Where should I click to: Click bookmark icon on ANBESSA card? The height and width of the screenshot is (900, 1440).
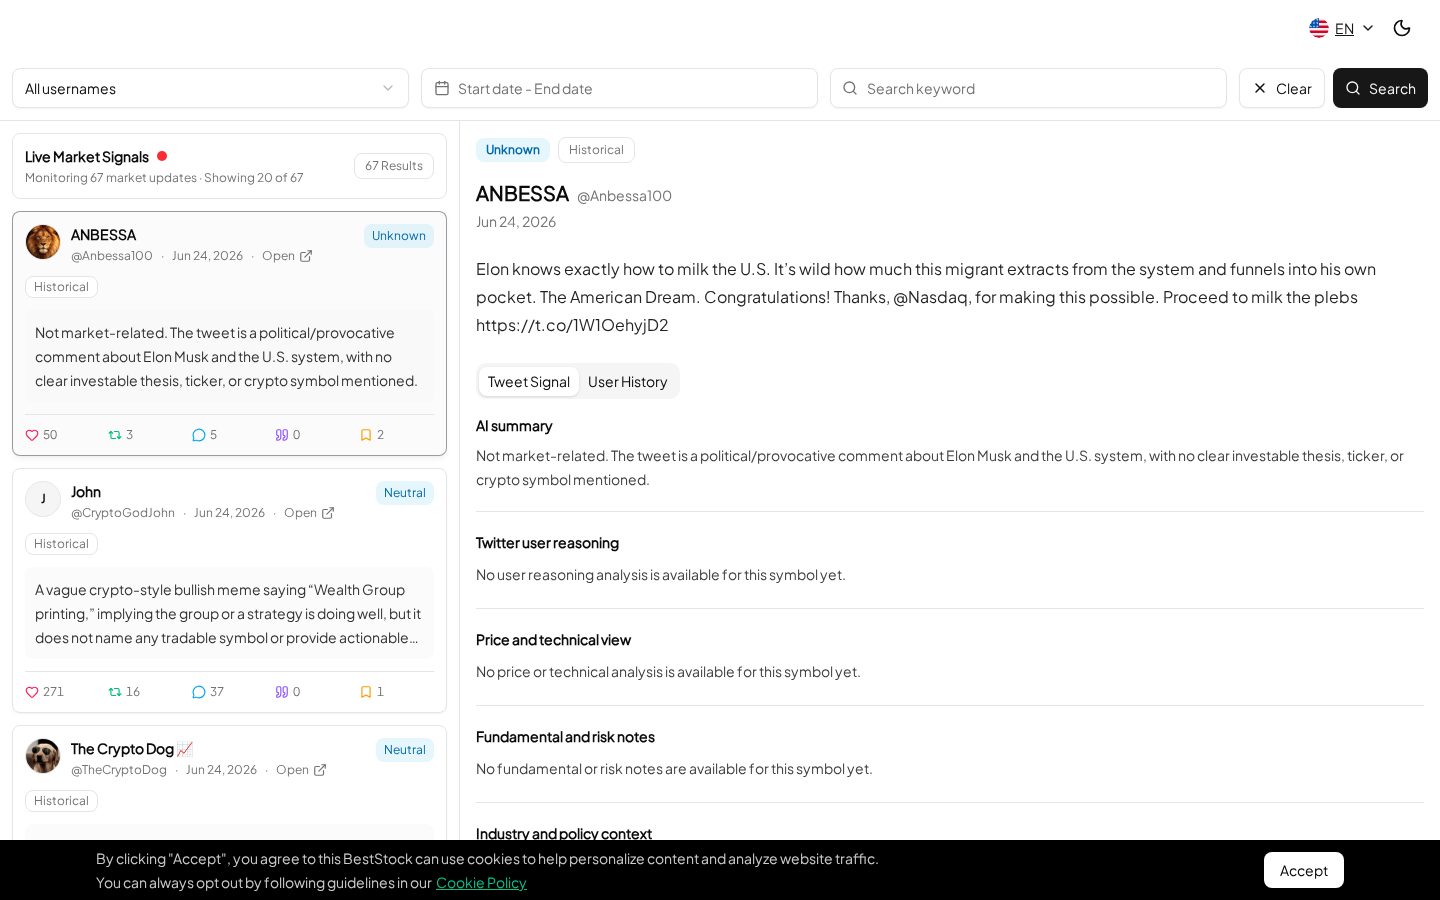tap(366, 435)
